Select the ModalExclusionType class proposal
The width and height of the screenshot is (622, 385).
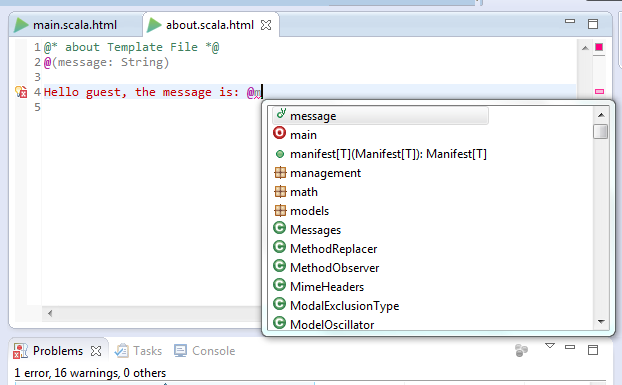coord(344,306)
